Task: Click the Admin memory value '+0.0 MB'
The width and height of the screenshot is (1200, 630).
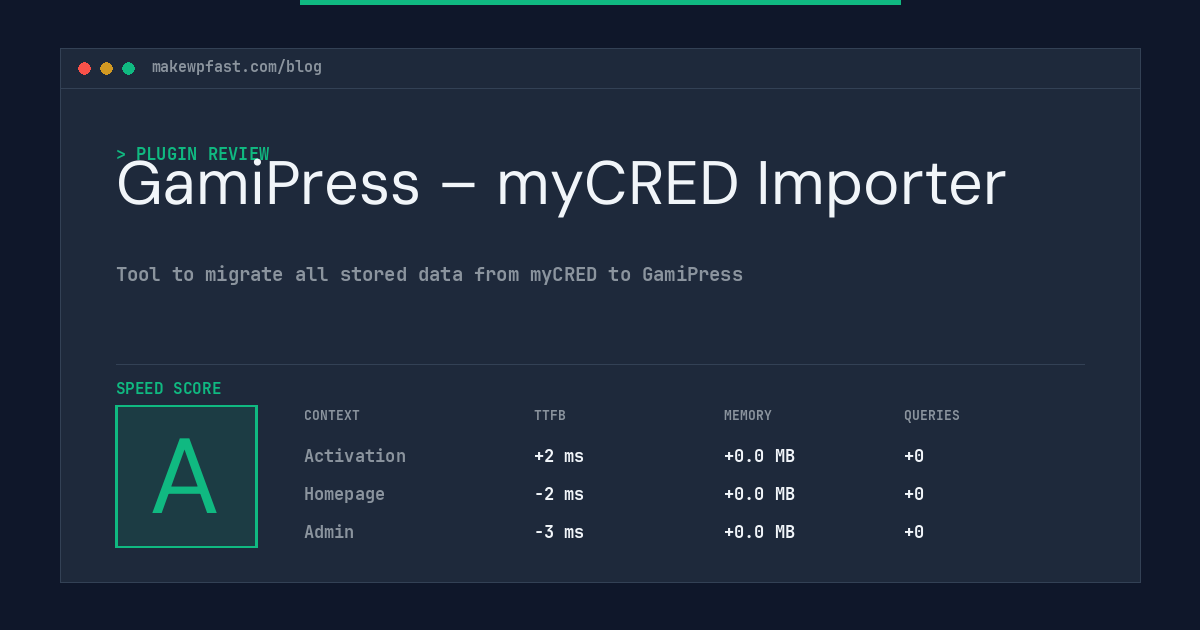Action: click(759, 532)
